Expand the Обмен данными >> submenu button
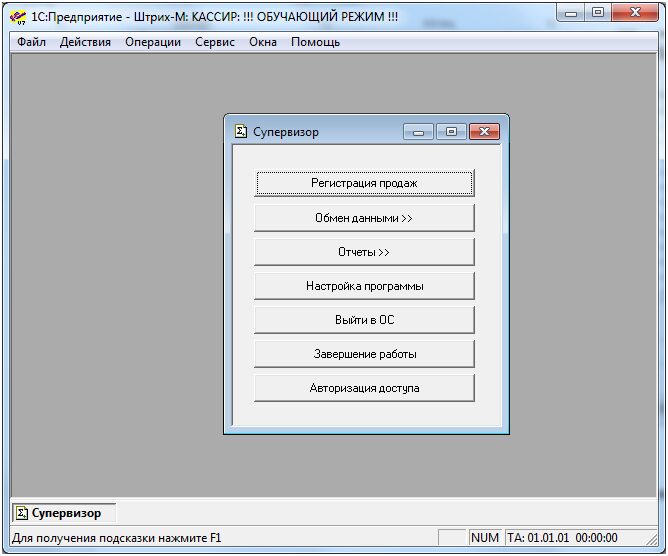The width and height of the screenshot is (668, 556). tap(364, 218)
